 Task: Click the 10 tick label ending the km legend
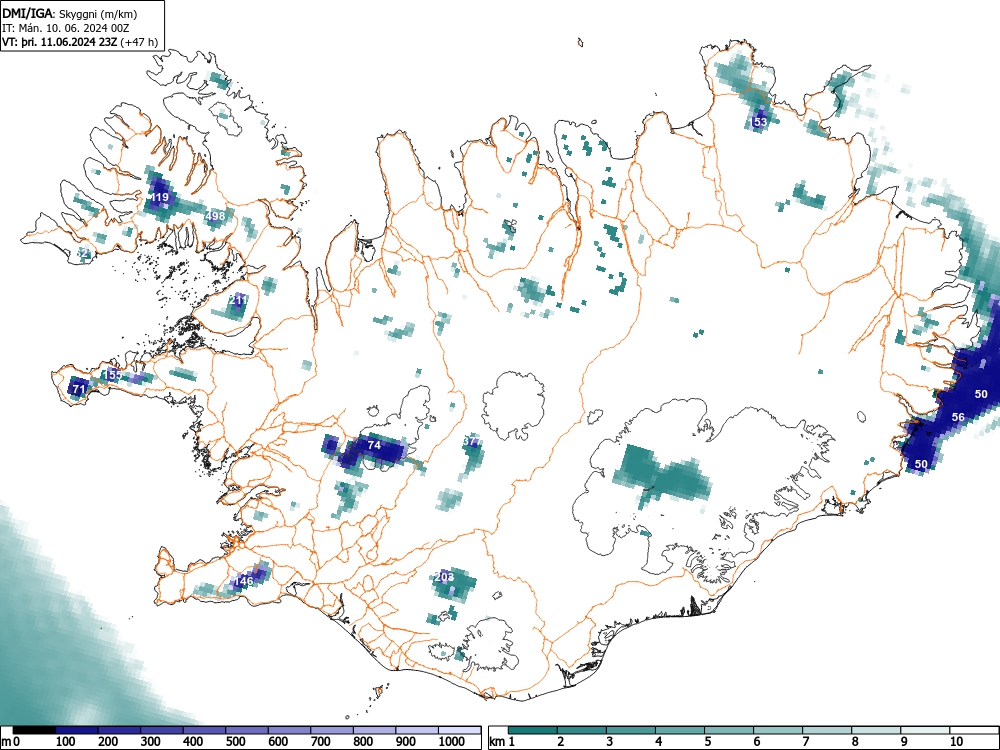[956, 742]
